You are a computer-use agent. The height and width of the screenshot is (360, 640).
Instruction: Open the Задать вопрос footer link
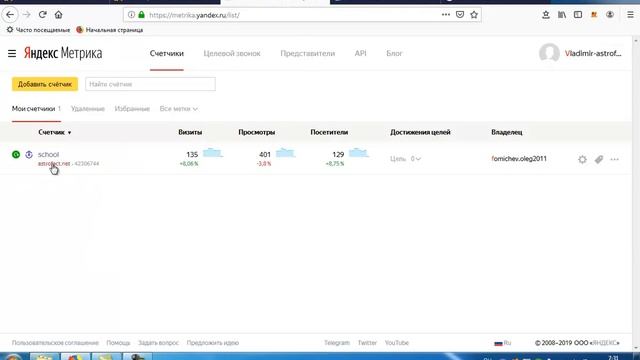[158, 343]
